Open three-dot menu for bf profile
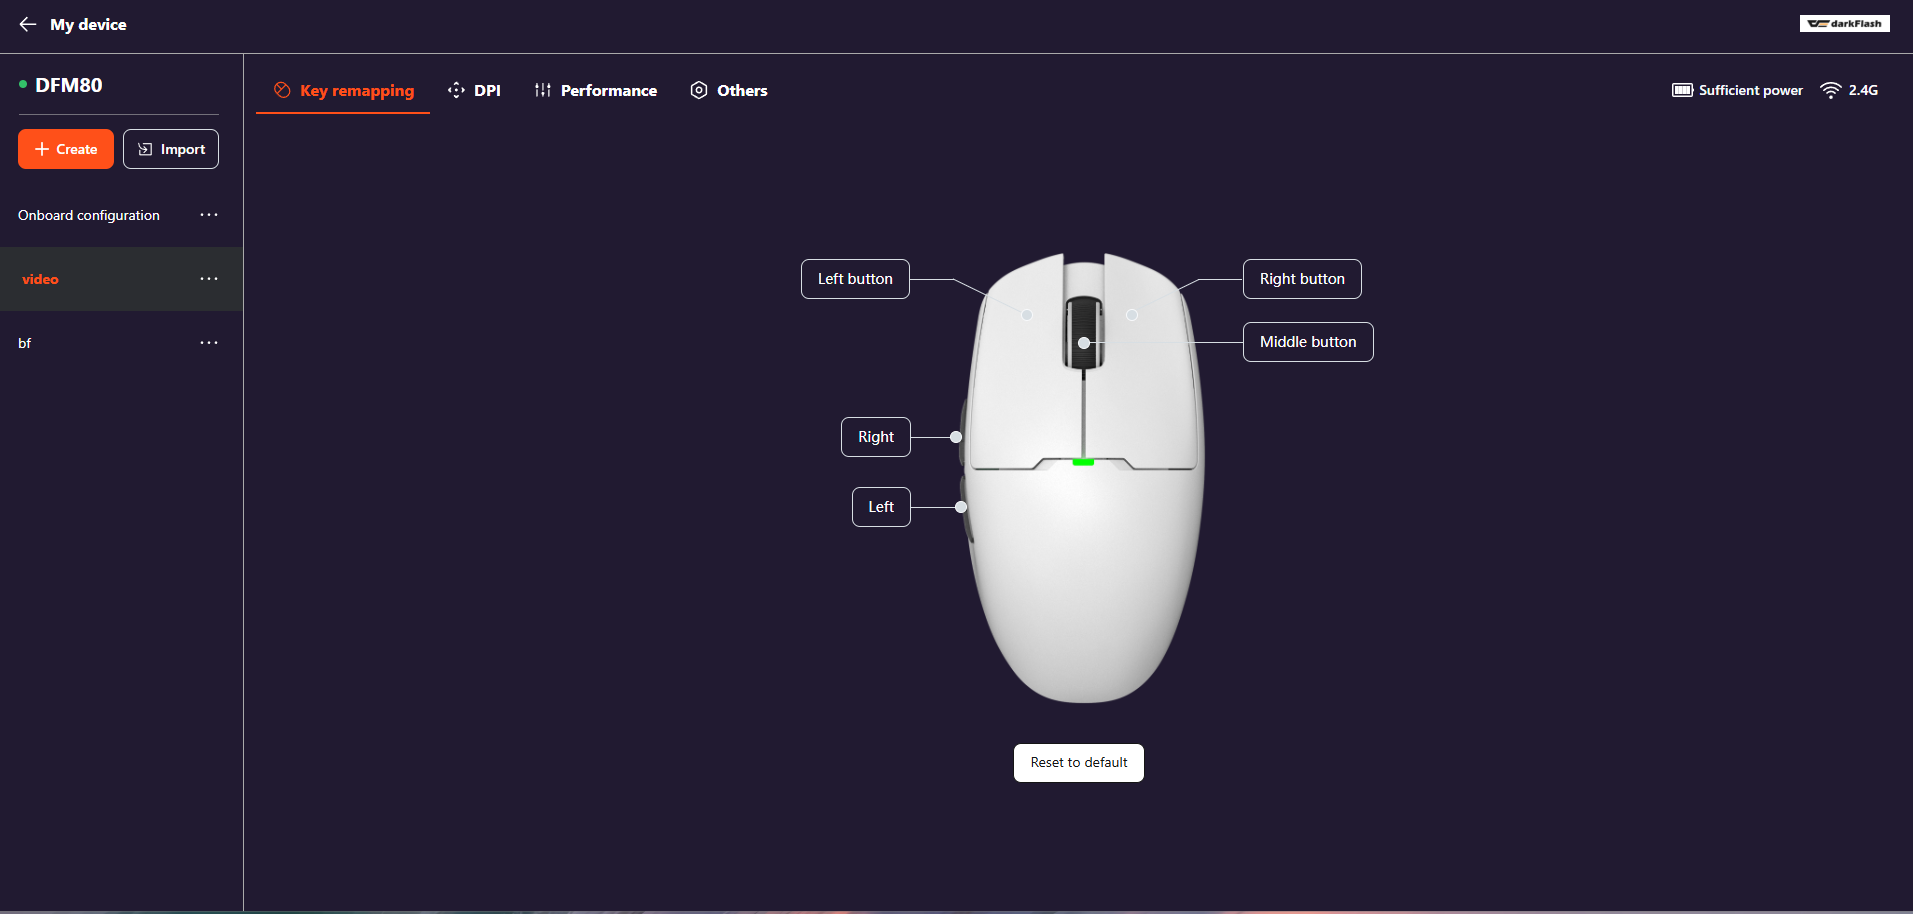This screenshot has height=914, width=1913. pos(209,343)
